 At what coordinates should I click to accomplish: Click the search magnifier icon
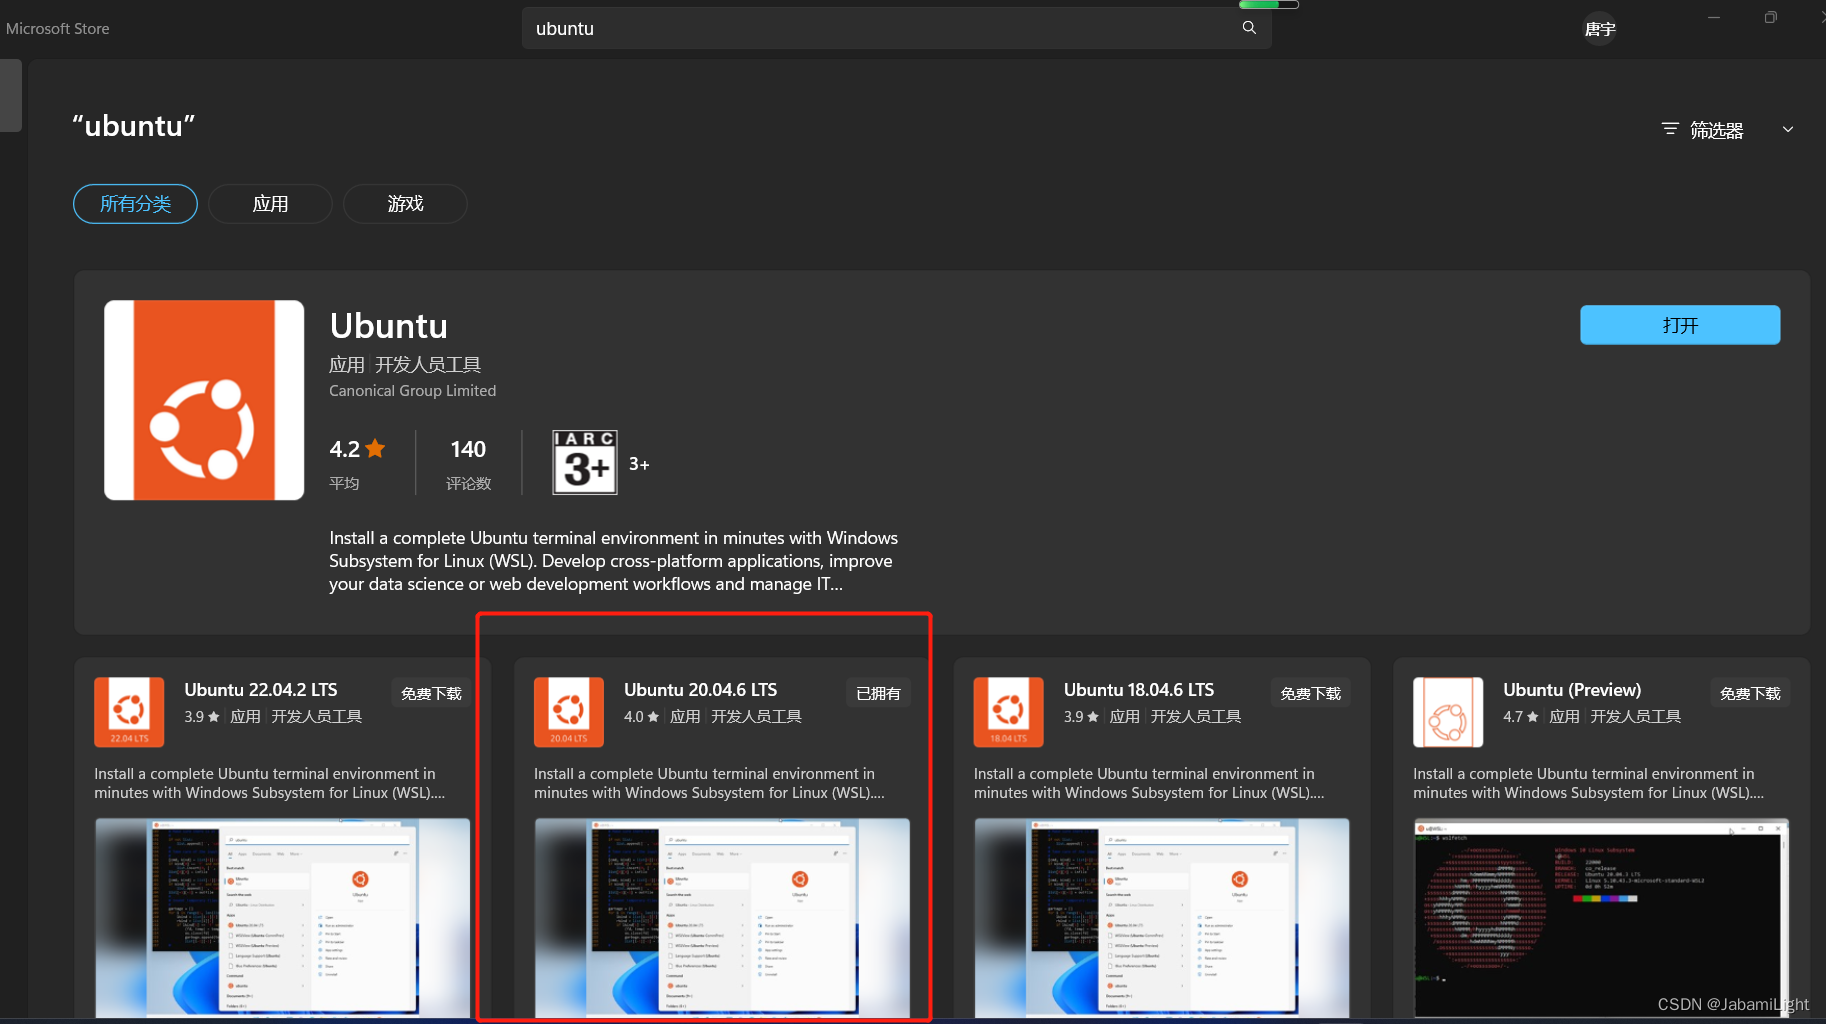coord(1249,28)
